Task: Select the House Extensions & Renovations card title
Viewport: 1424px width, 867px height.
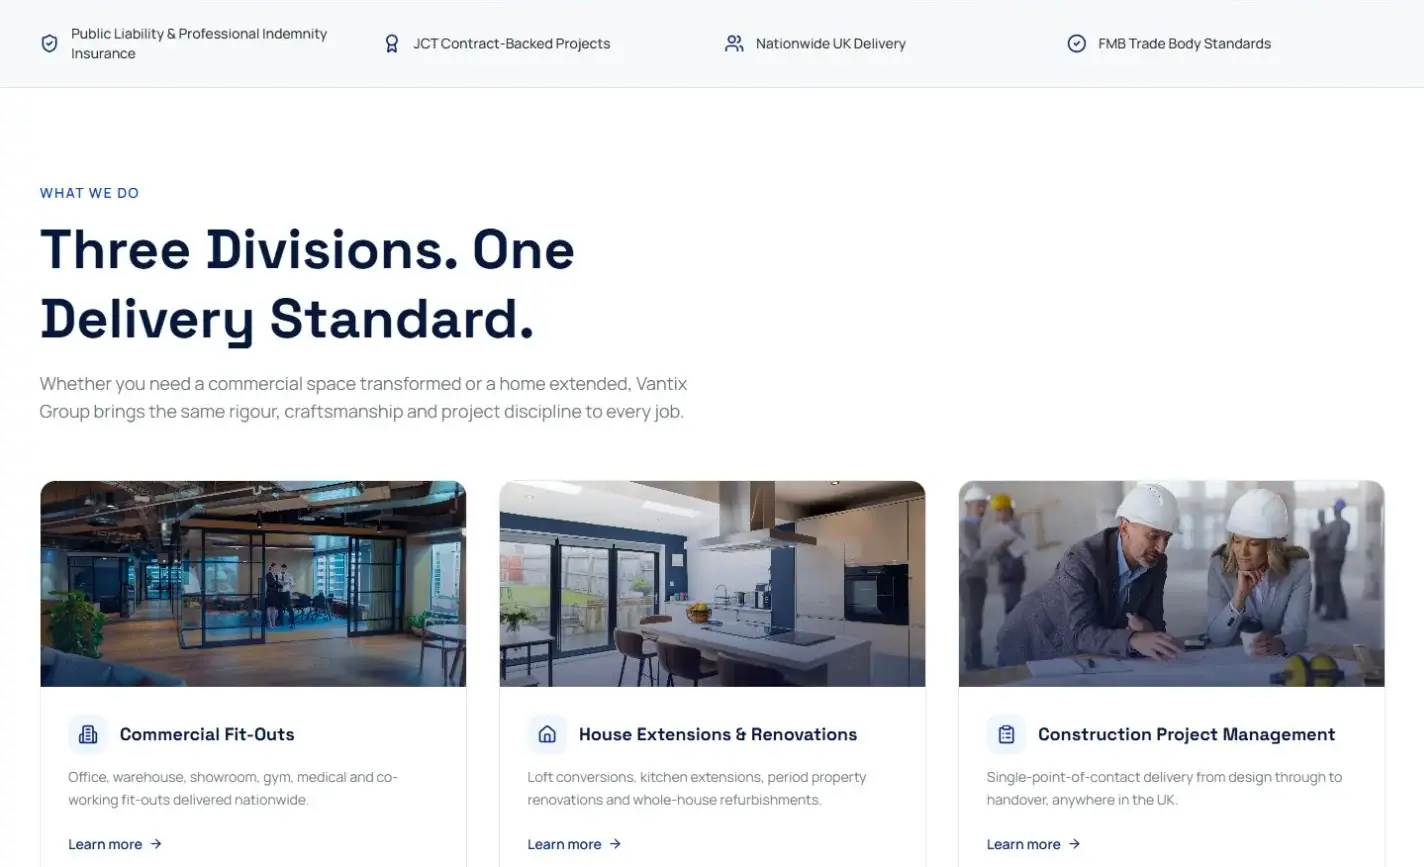Action: coord(718,734)
